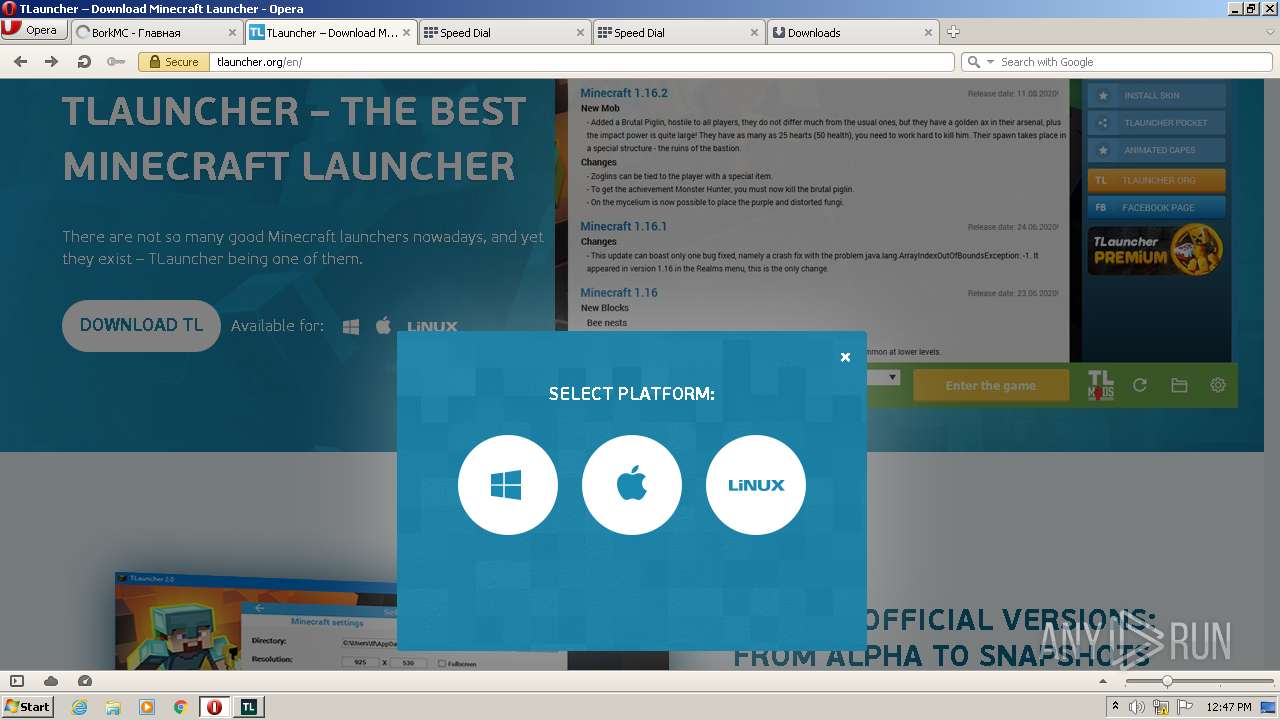The height and width of the screenshot is (720, 1280).
Task: Click the Minecraft 1.16.2 heading
Action: point(624,93)
